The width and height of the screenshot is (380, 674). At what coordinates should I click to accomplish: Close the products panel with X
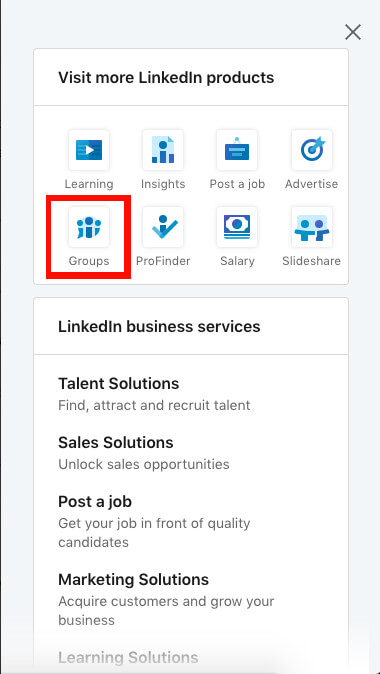click(353, 32)
